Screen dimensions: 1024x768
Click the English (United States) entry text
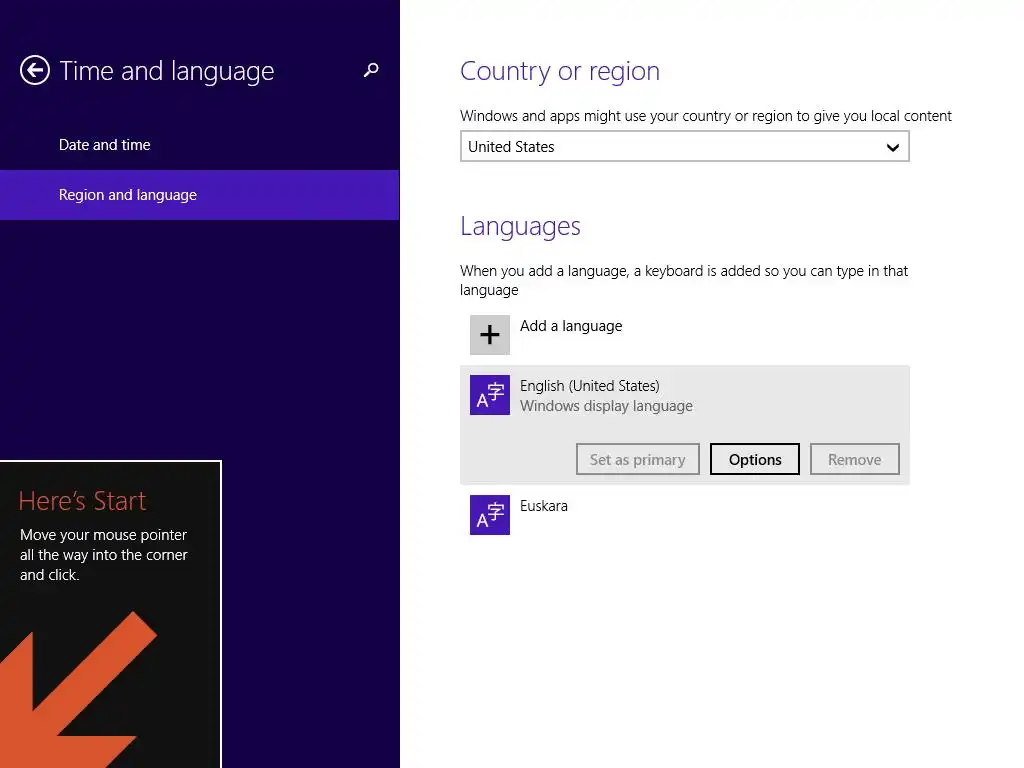(x=590, y=386)
